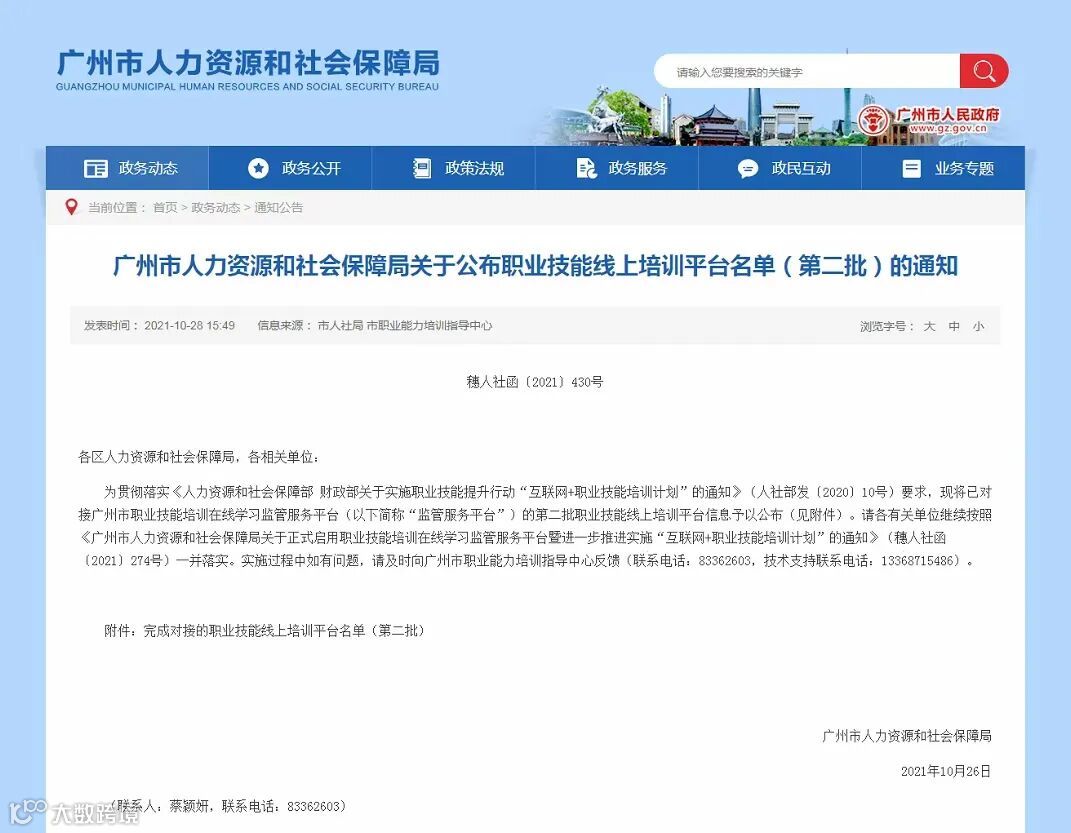
Task: Click the English bureau name subtitle
Action: coord(247,87)
